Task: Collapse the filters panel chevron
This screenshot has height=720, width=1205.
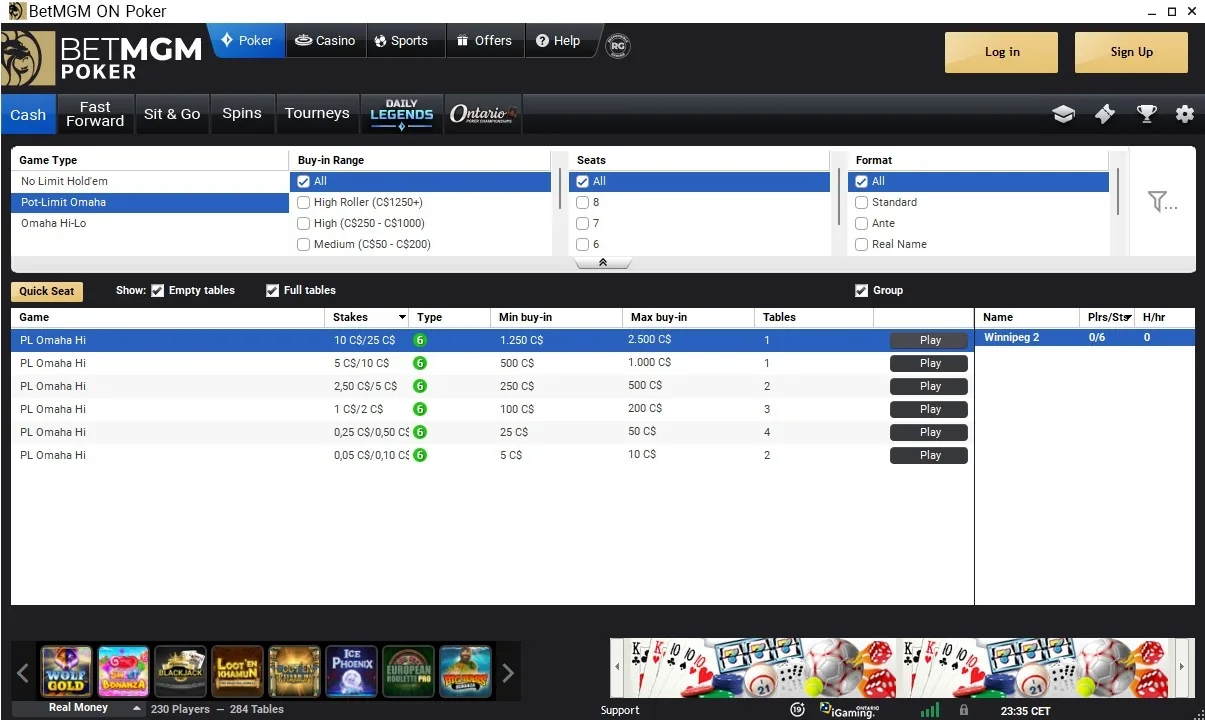Action: point(601,261)
